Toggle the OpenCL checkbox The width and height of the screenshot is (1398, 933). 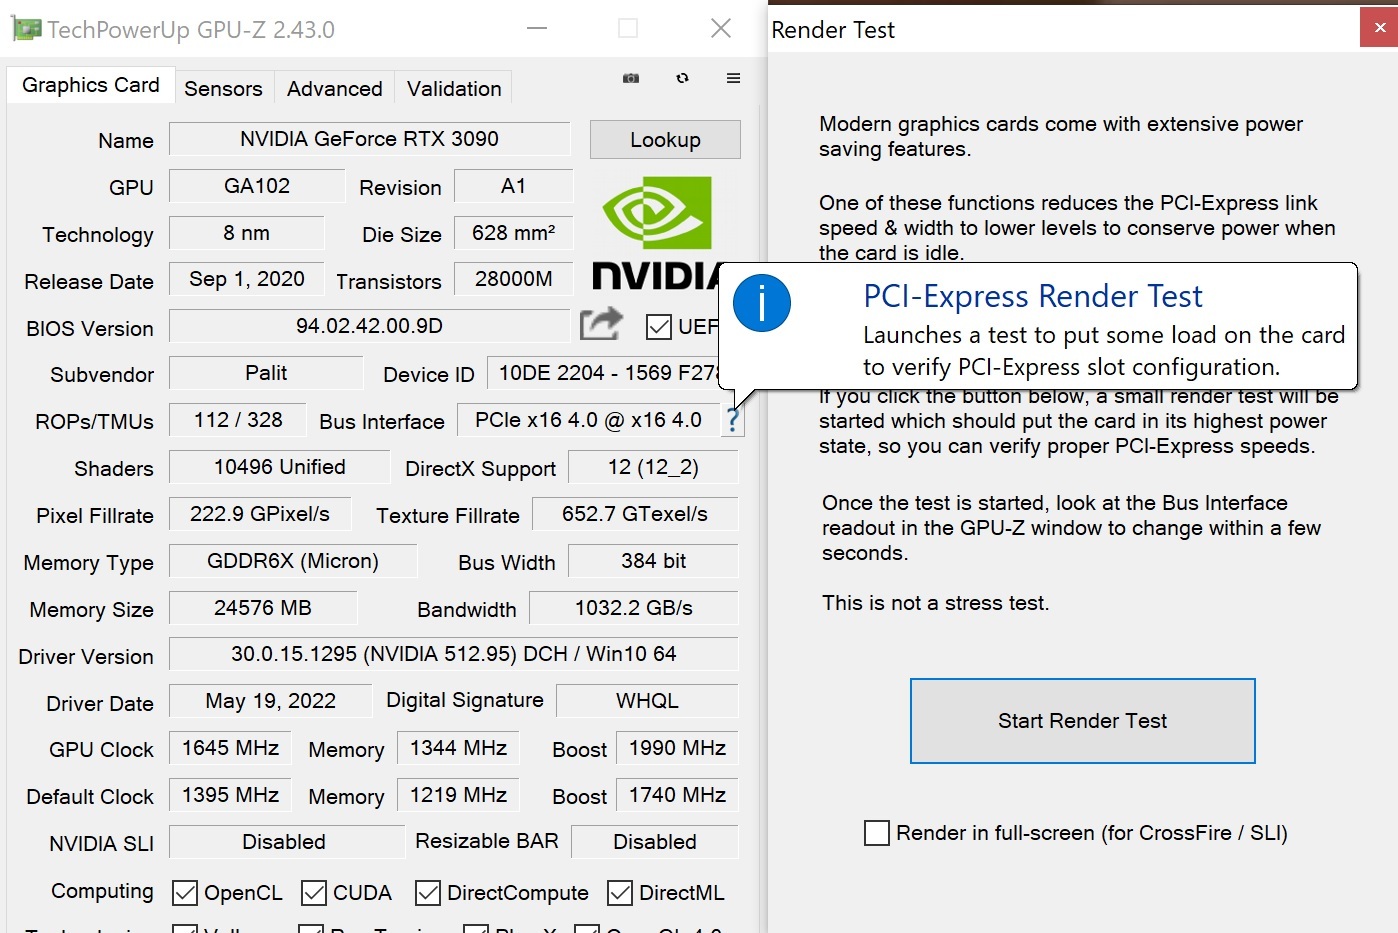coord(184,893)
